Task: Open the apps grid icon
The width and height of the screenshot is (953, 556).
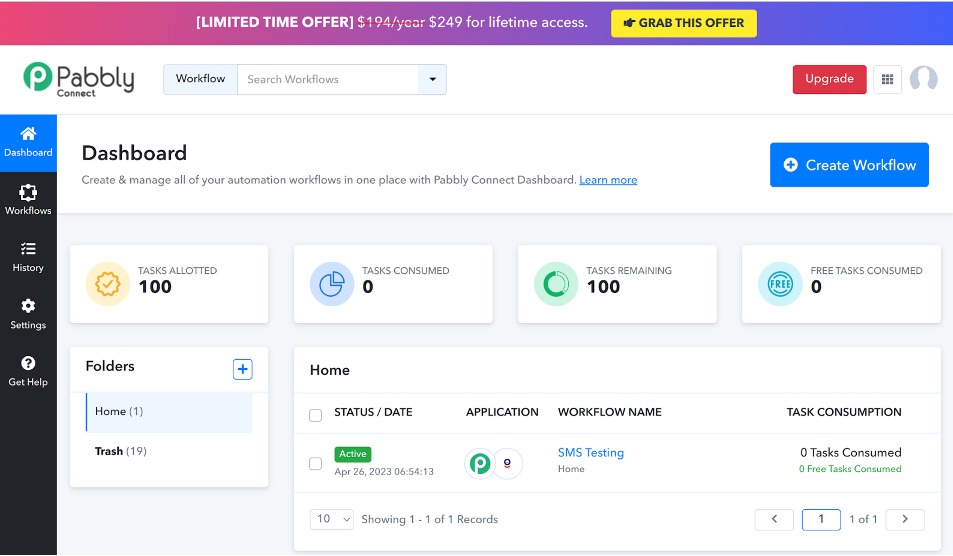Action: (x=887, y=79)
